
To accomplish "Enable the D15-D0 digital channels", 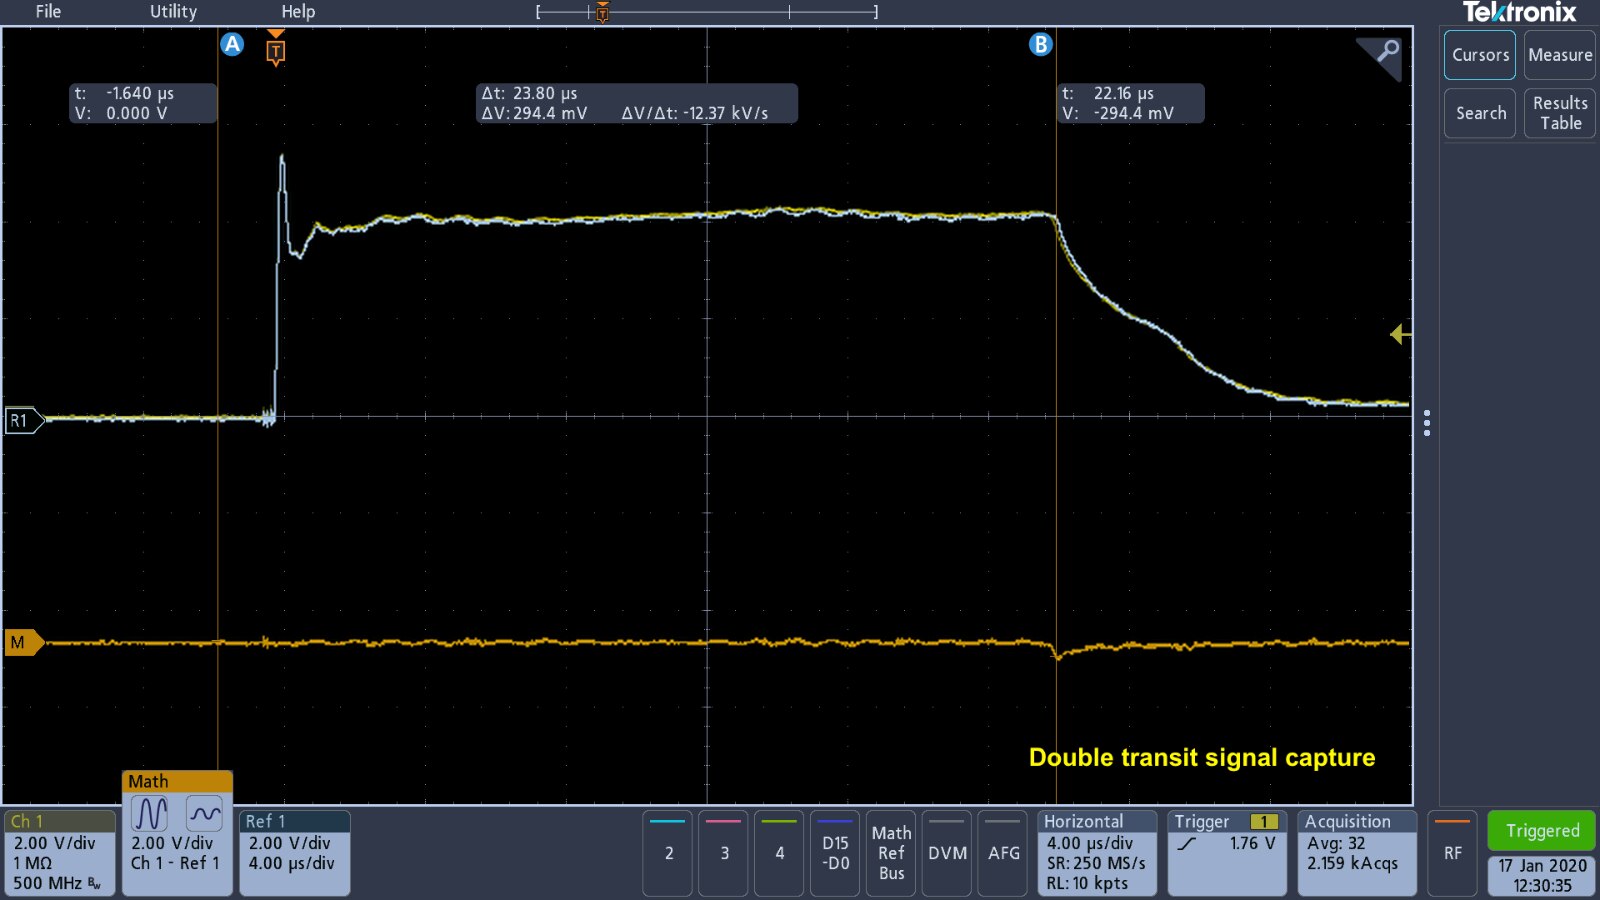I will coord(835,853).
